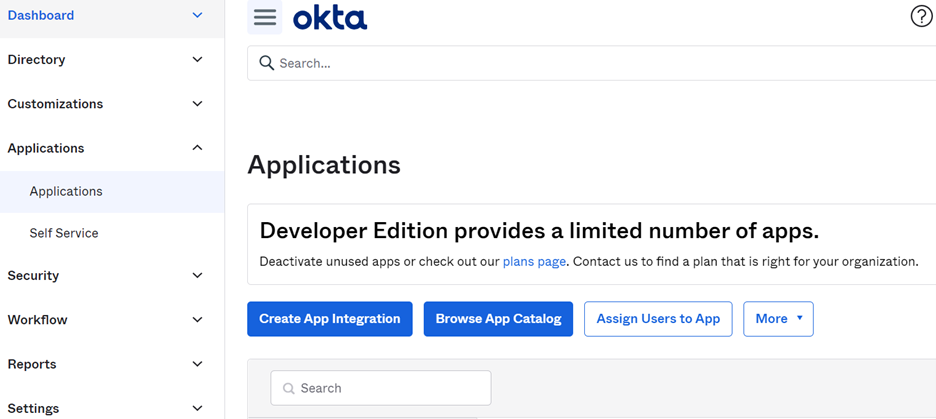The width and height of the screenshot is (936, 419).
Task: Expand the Security sidebar chevron
Action: 197,276
